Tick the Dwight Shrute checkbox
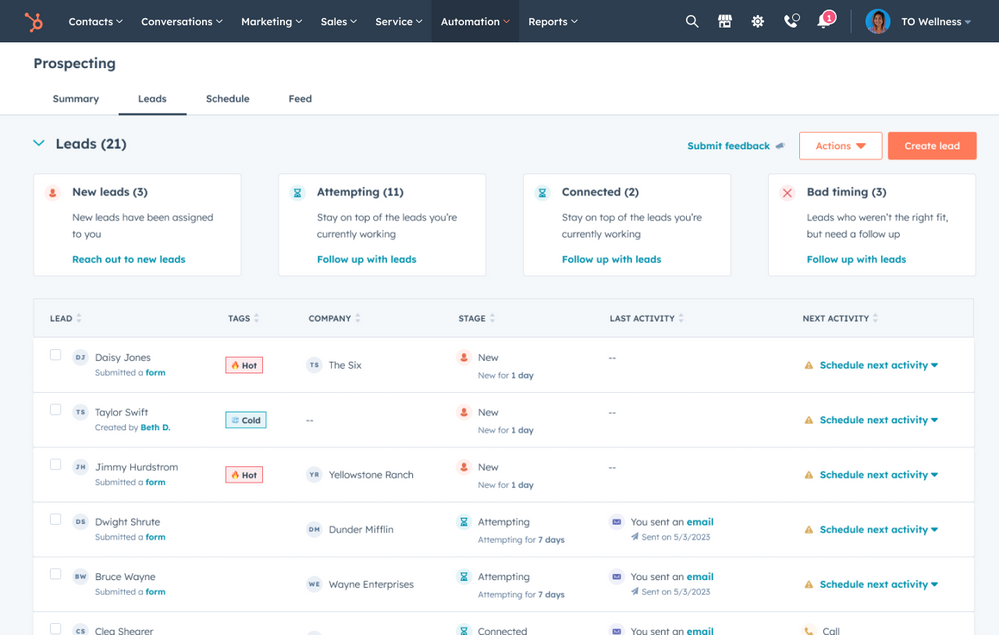 [55, 520]
